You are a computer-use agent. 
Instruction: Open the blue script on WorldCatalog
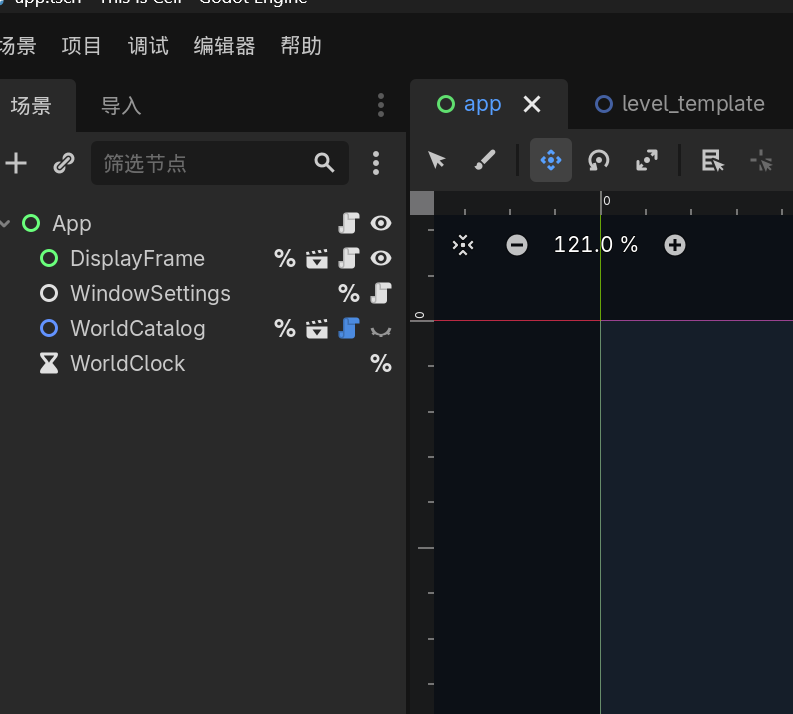tap(349, 328)
